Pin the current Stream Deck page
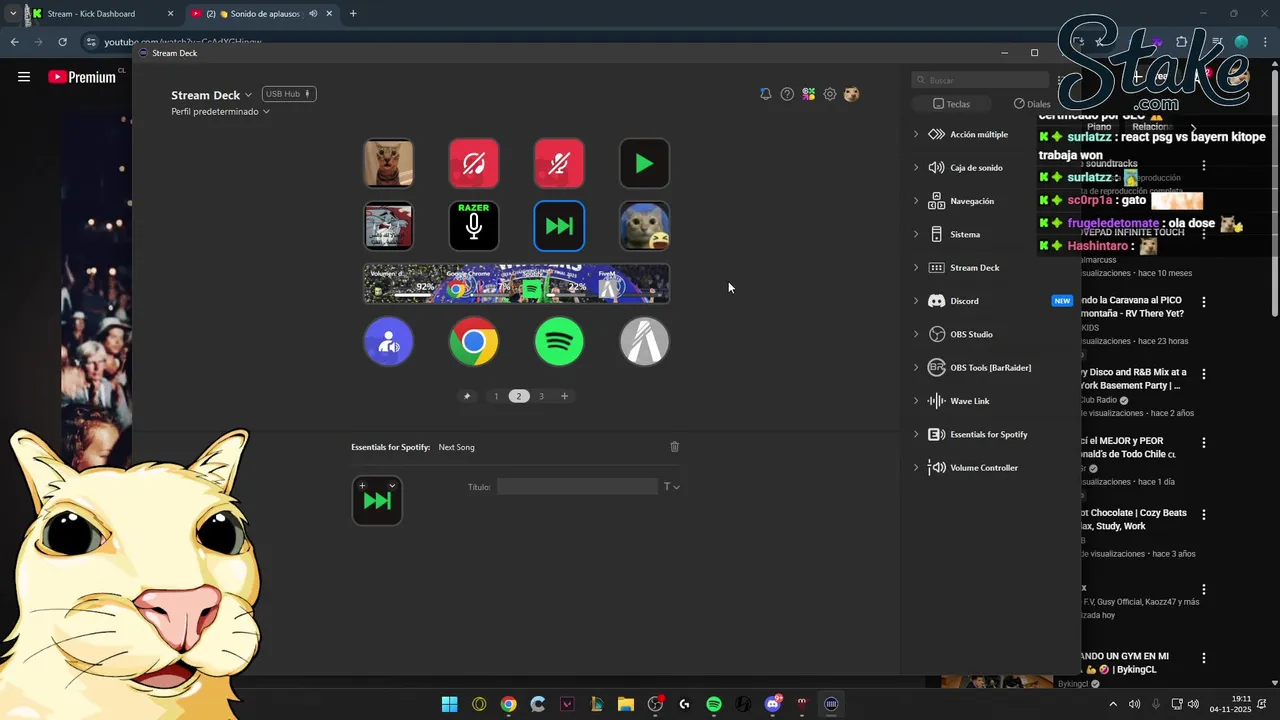1280x720 pixels. pyautogui.click(x=467, y=396)
